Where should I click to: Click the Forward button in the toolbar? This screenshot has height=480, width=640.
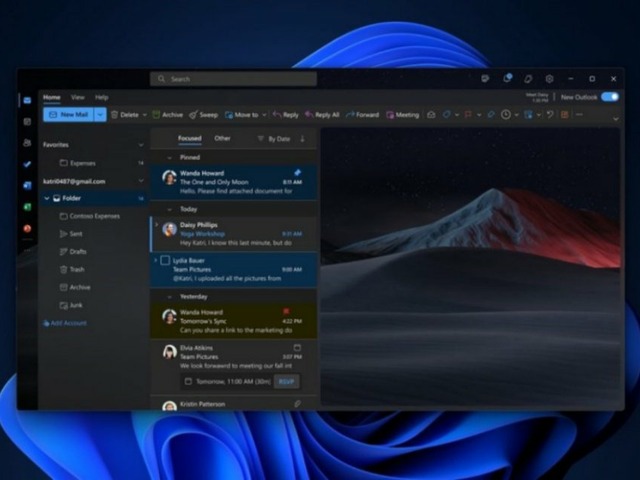pos(362,115)
